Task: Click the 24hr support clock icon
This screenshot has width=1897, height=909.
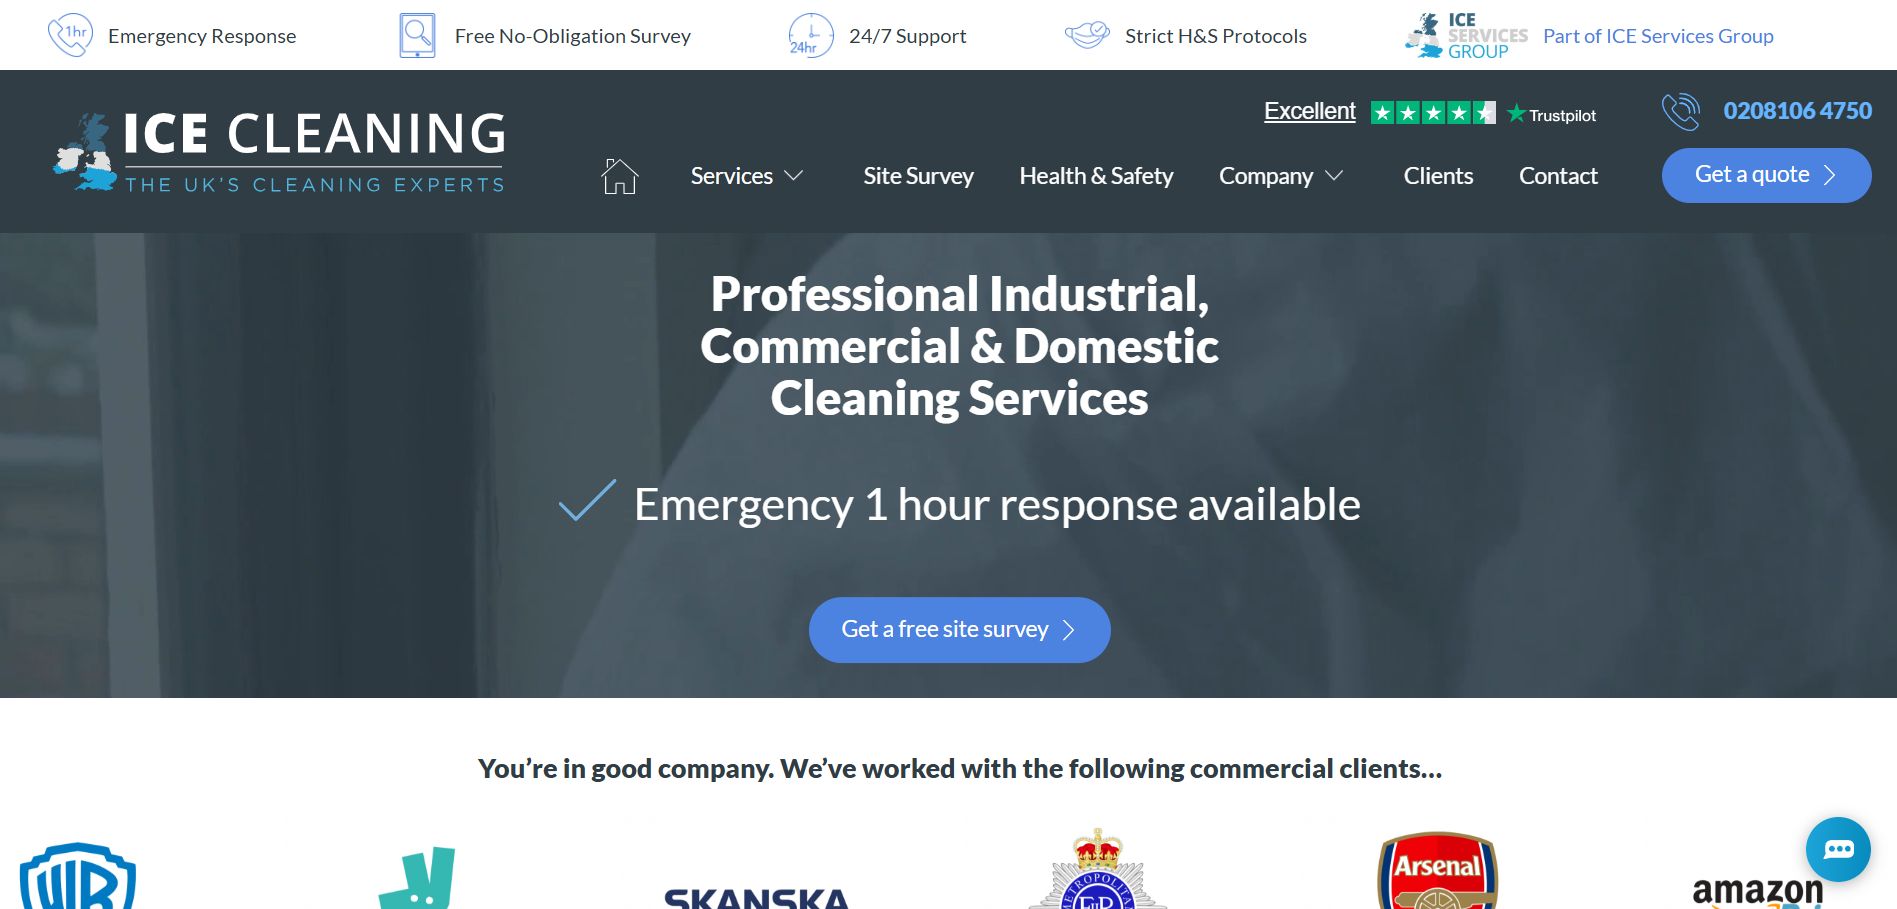Action: click(810, 35)
